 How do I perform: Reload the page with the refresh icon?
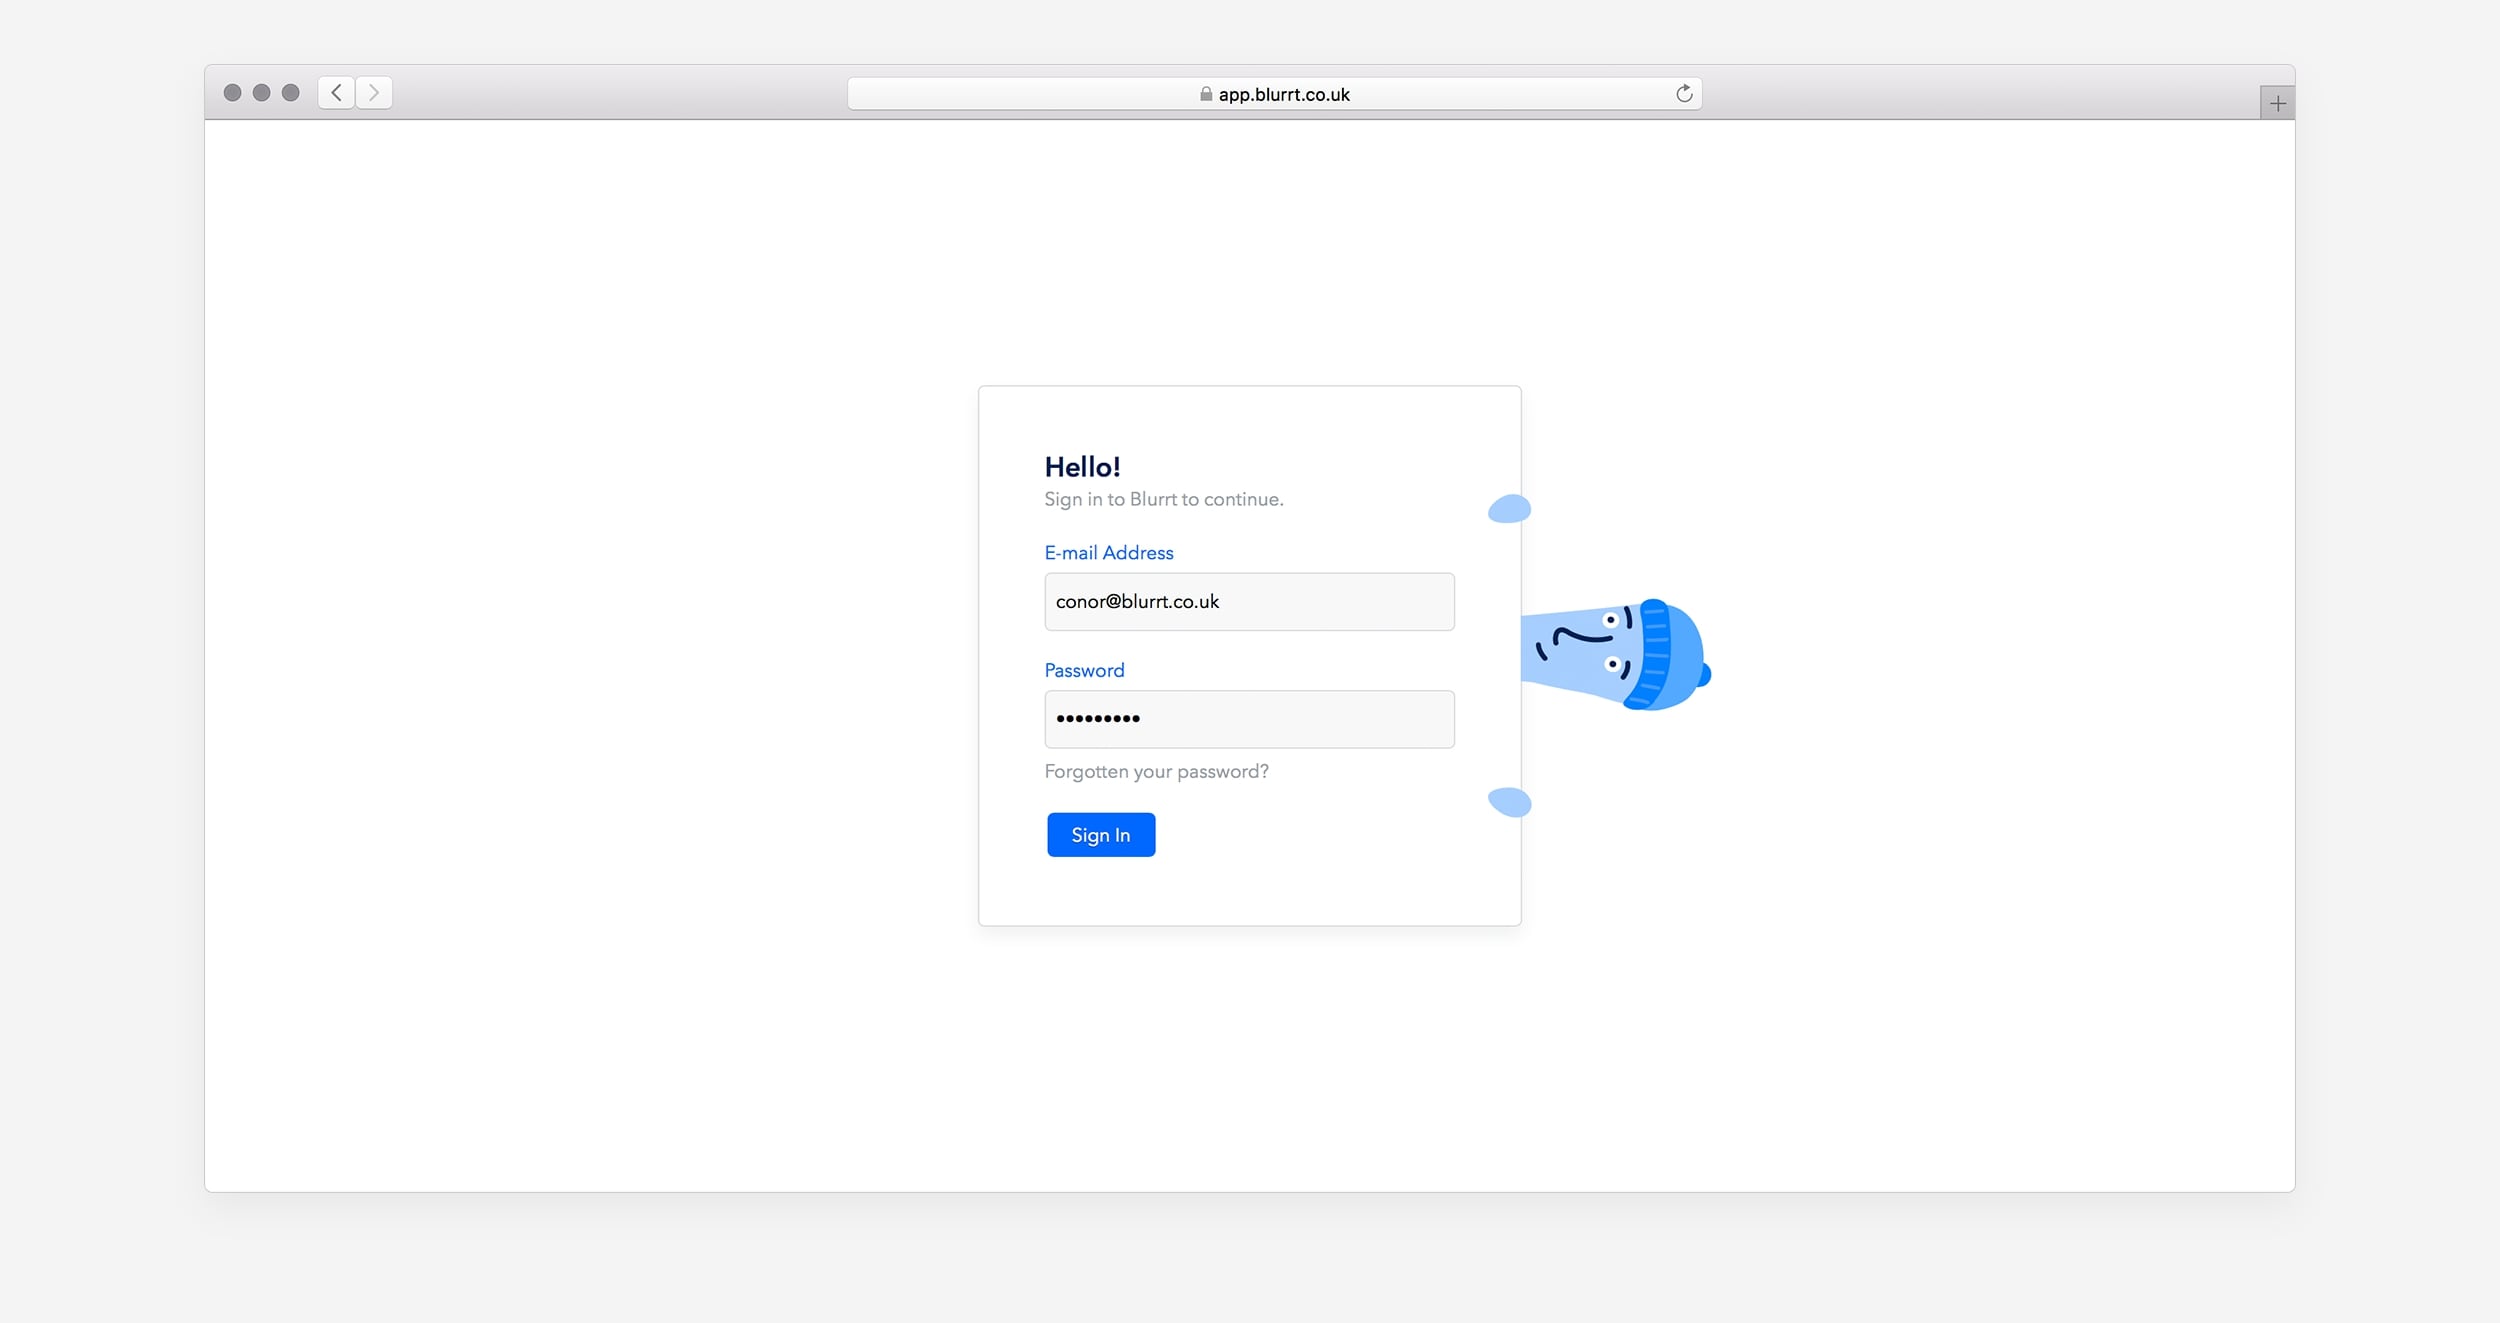(1684, 93)
